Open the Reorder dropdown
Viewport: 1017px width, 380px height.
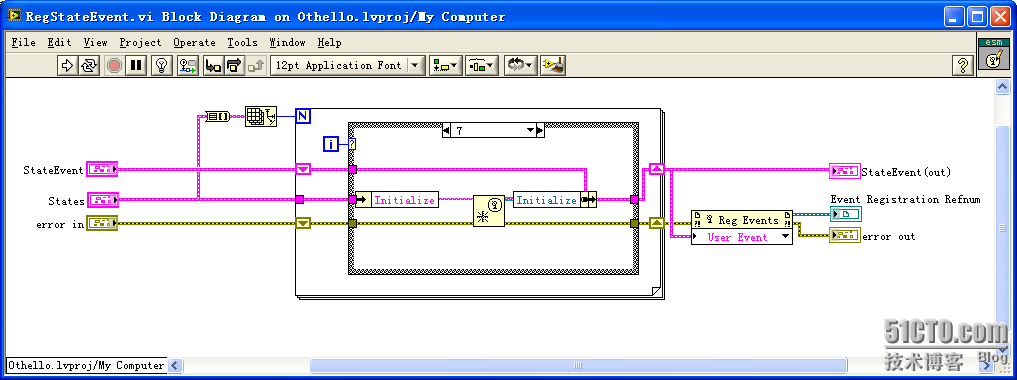[521, 65]
